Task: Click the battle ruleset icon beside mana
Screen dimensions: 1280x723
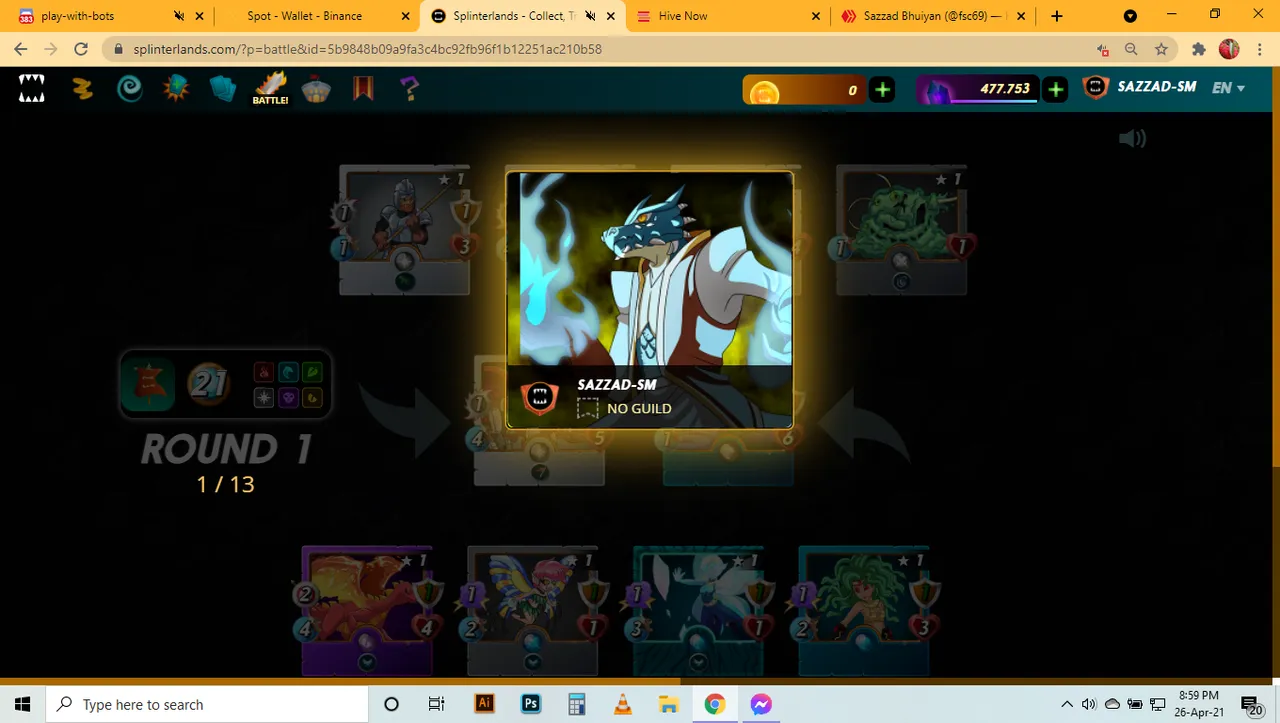Action: (x=148, y=384)
